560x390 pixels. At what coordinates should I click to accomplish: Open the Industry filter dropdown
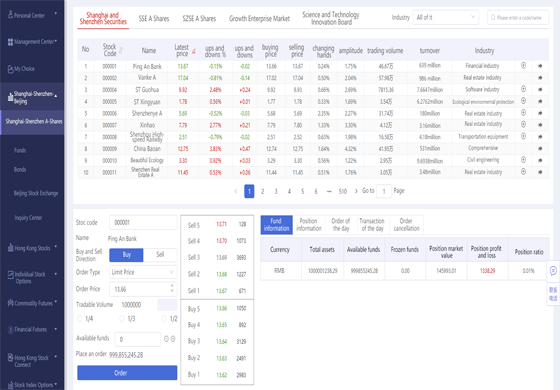[445, 17]
